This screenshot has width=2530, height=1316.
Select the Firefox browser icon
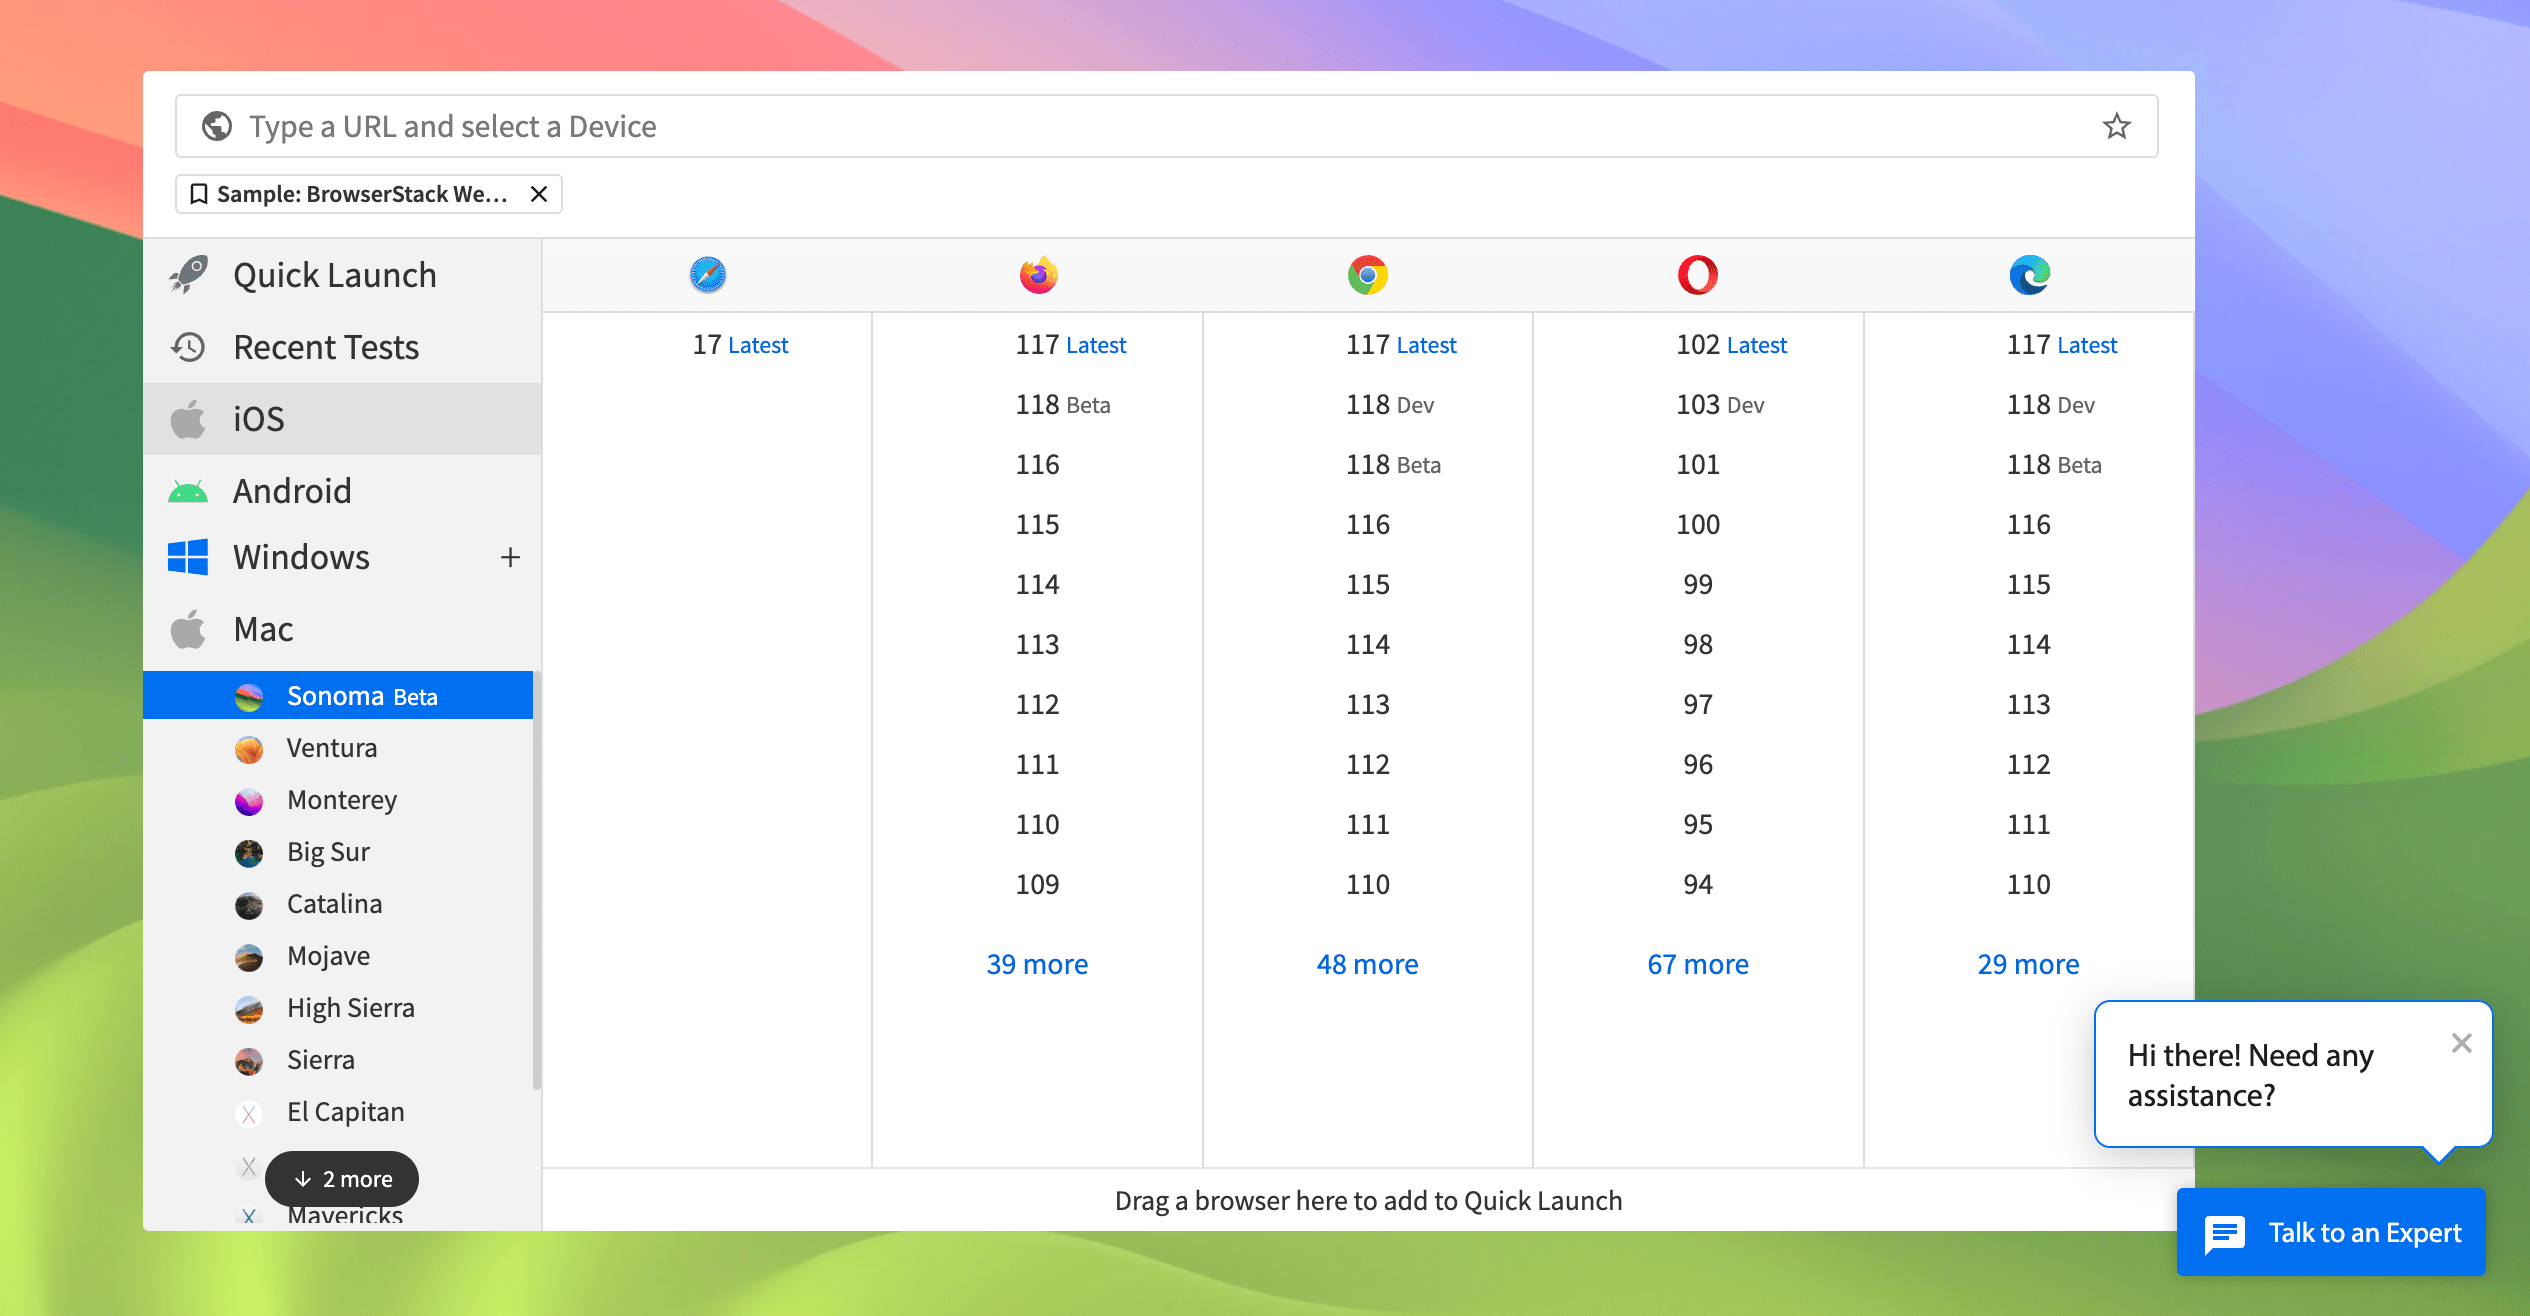(x=1037, y=274)
